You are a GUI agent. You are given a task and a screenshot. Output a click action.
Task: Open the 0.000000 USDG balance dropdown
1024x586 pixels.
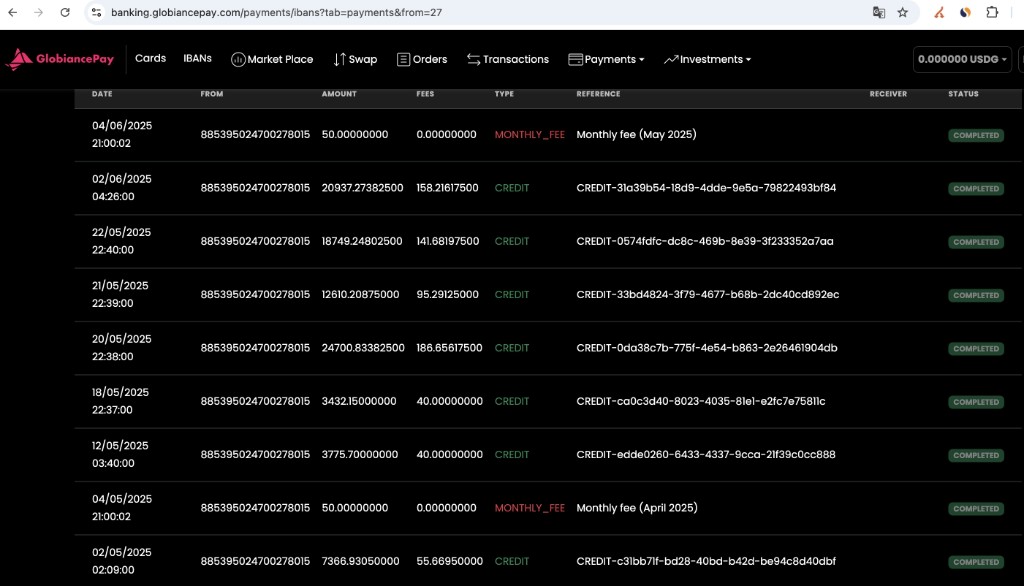(962, 59)
